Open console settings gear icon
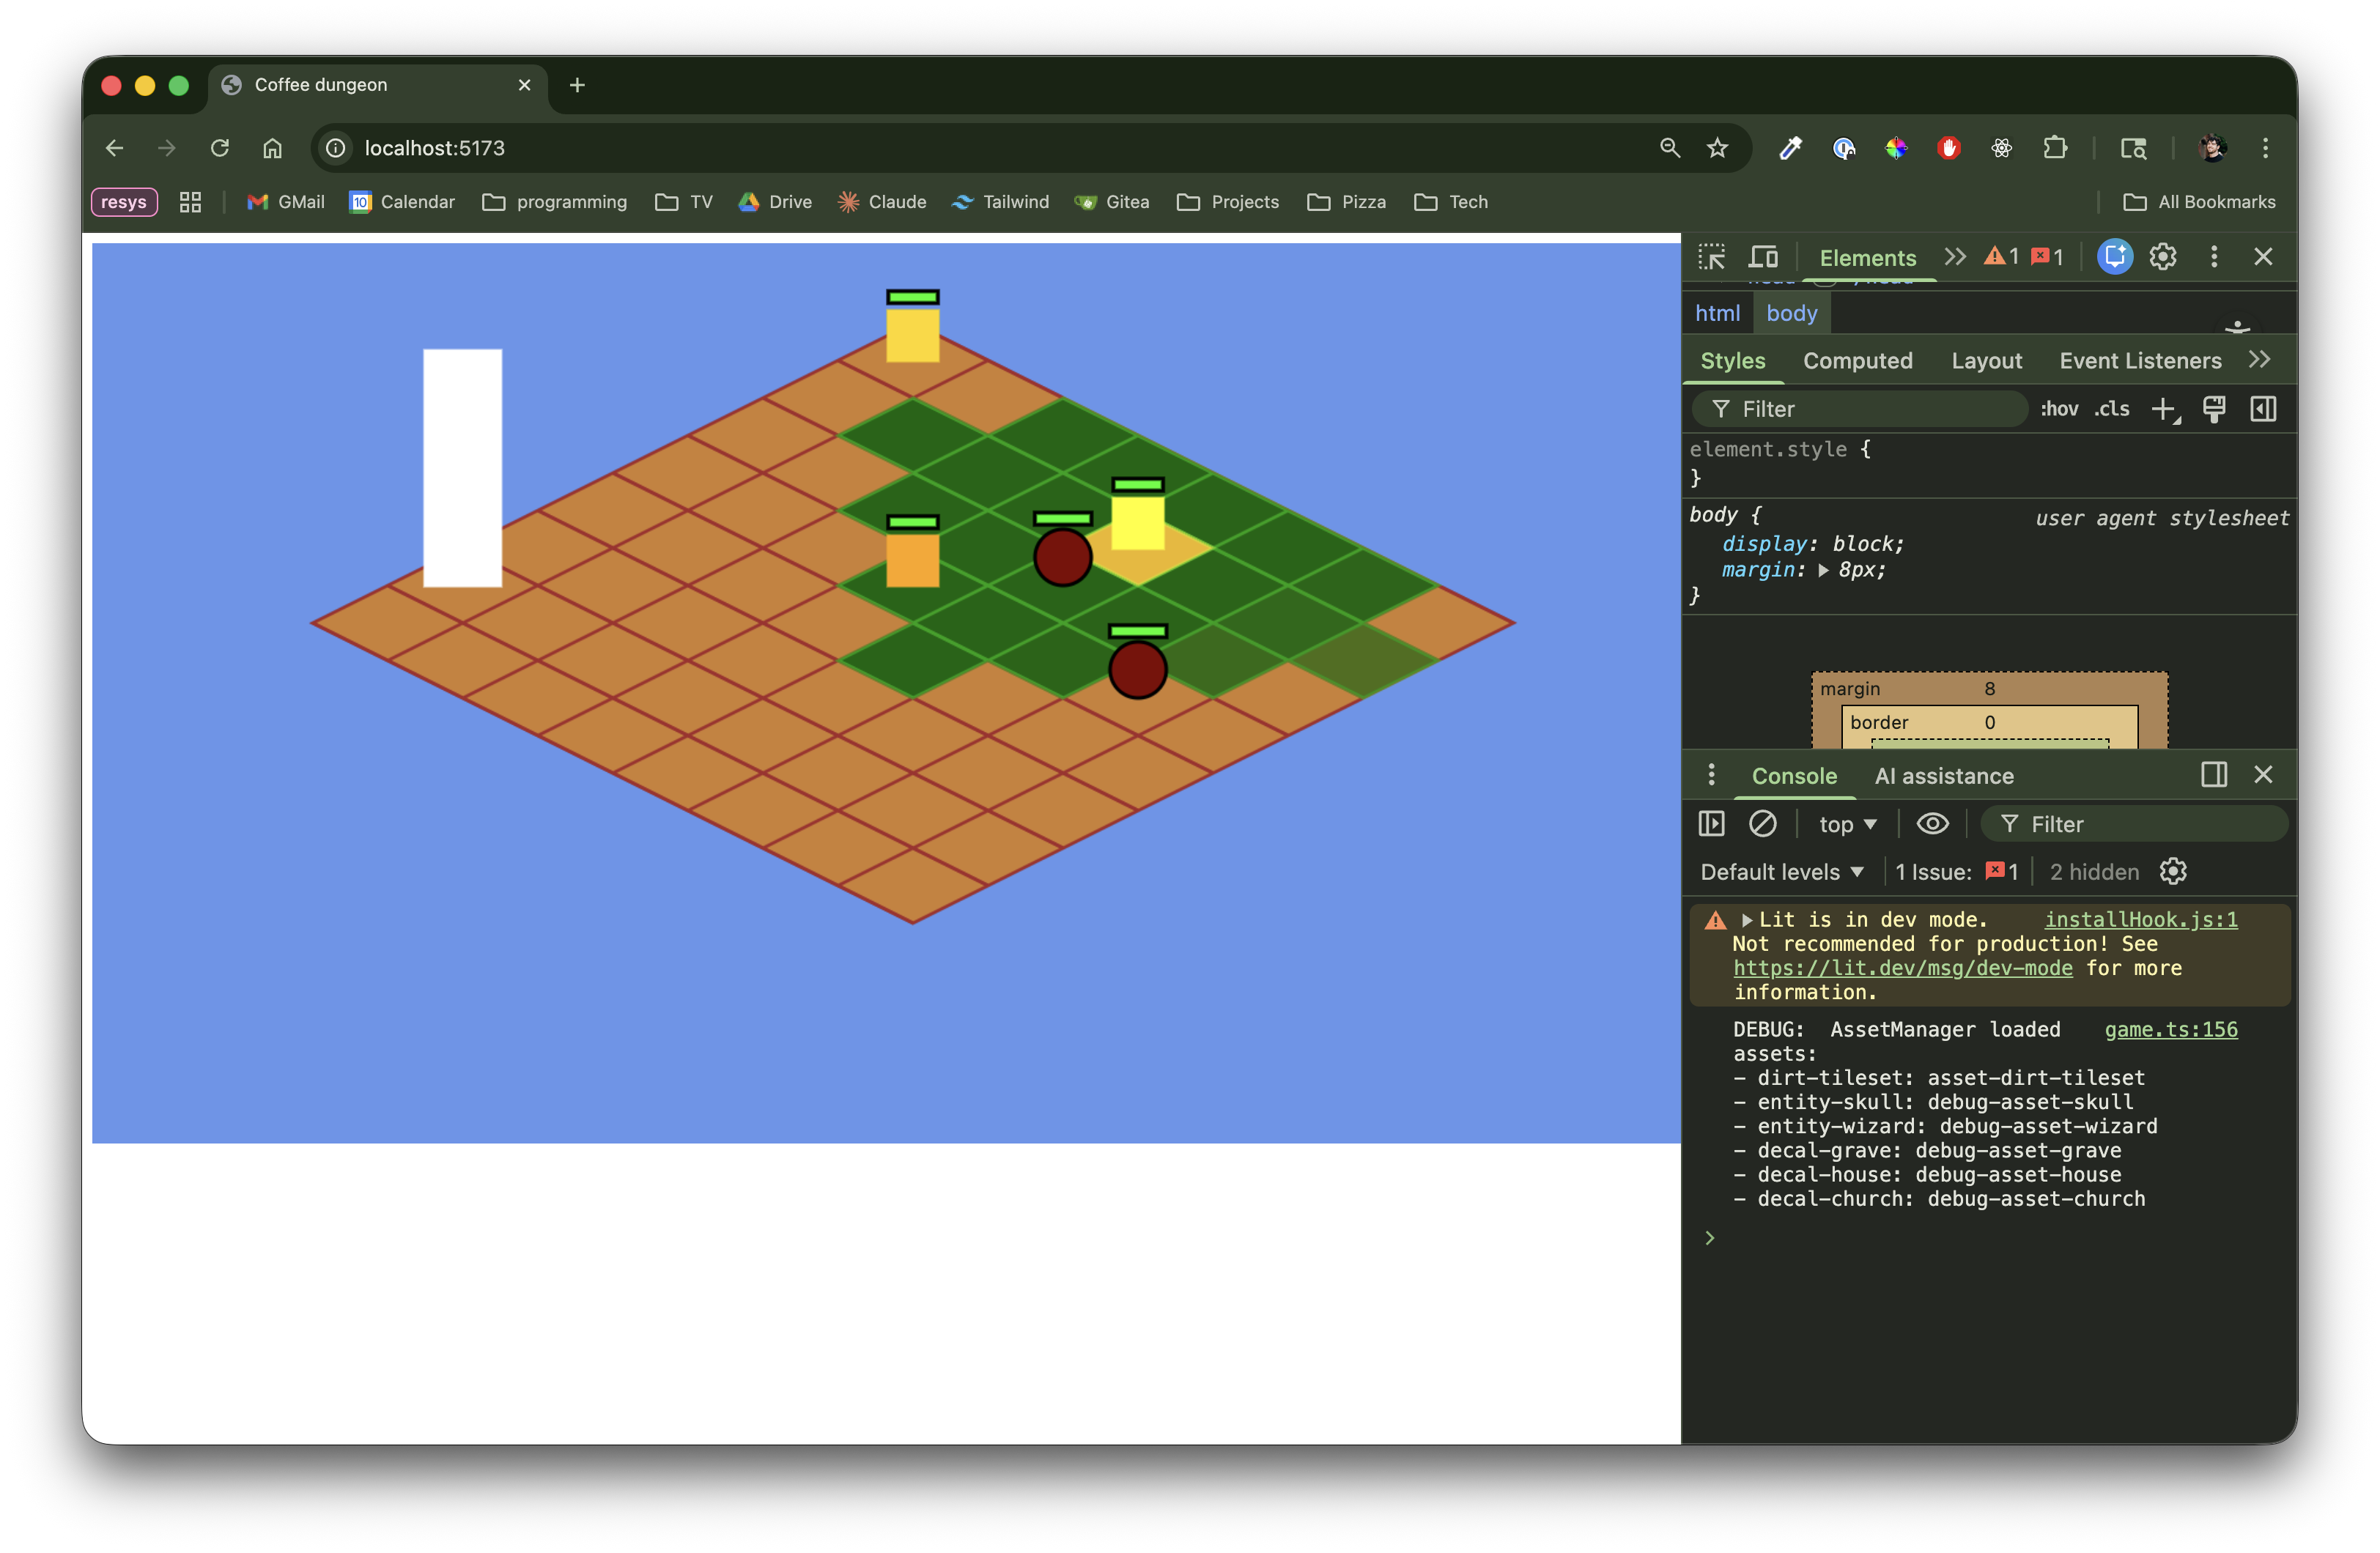Image resolution: width=2380 pixels, height=1553 pixels. 2173,872
